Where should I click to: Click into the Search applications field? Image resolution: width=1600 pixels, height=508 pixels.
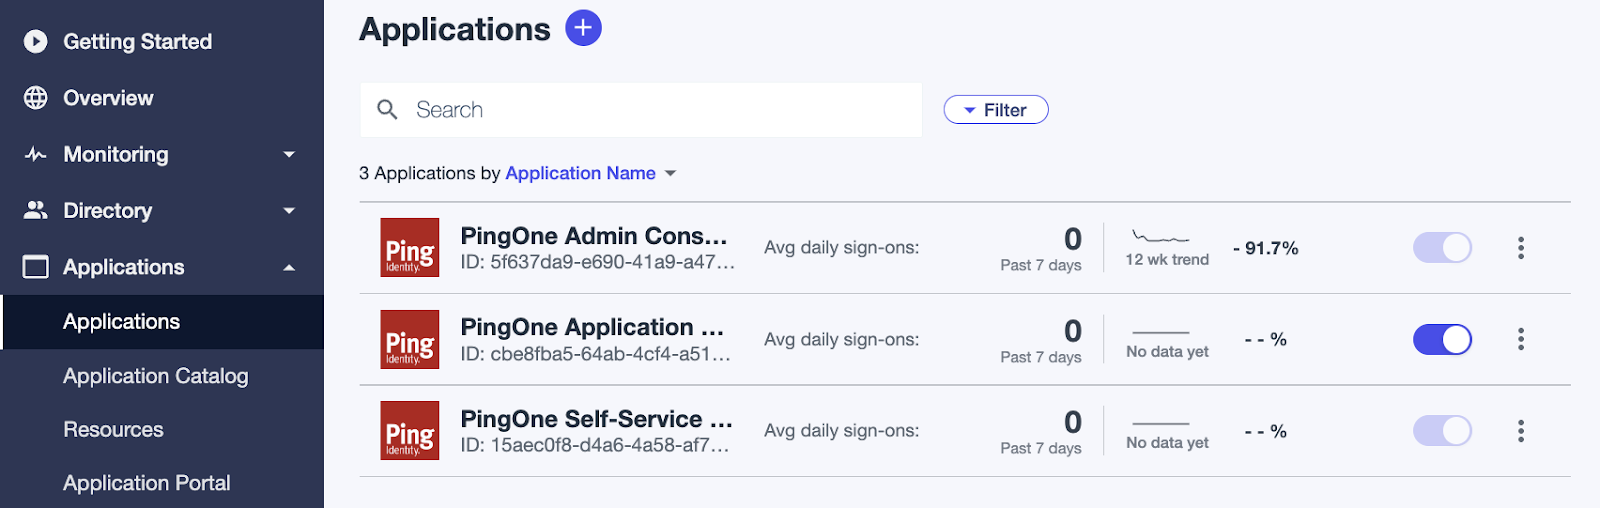(641, 110)
